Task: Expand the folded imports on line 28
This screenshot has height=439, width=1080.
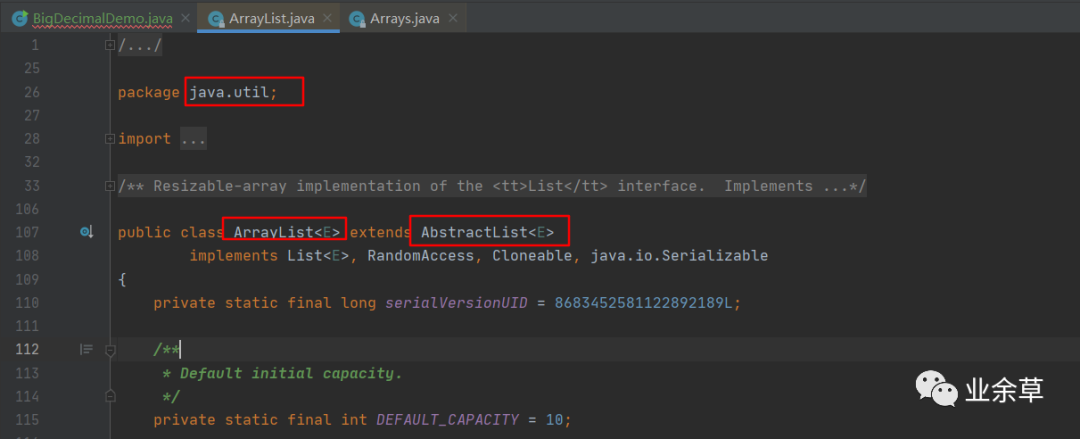Action: [110, 139]
